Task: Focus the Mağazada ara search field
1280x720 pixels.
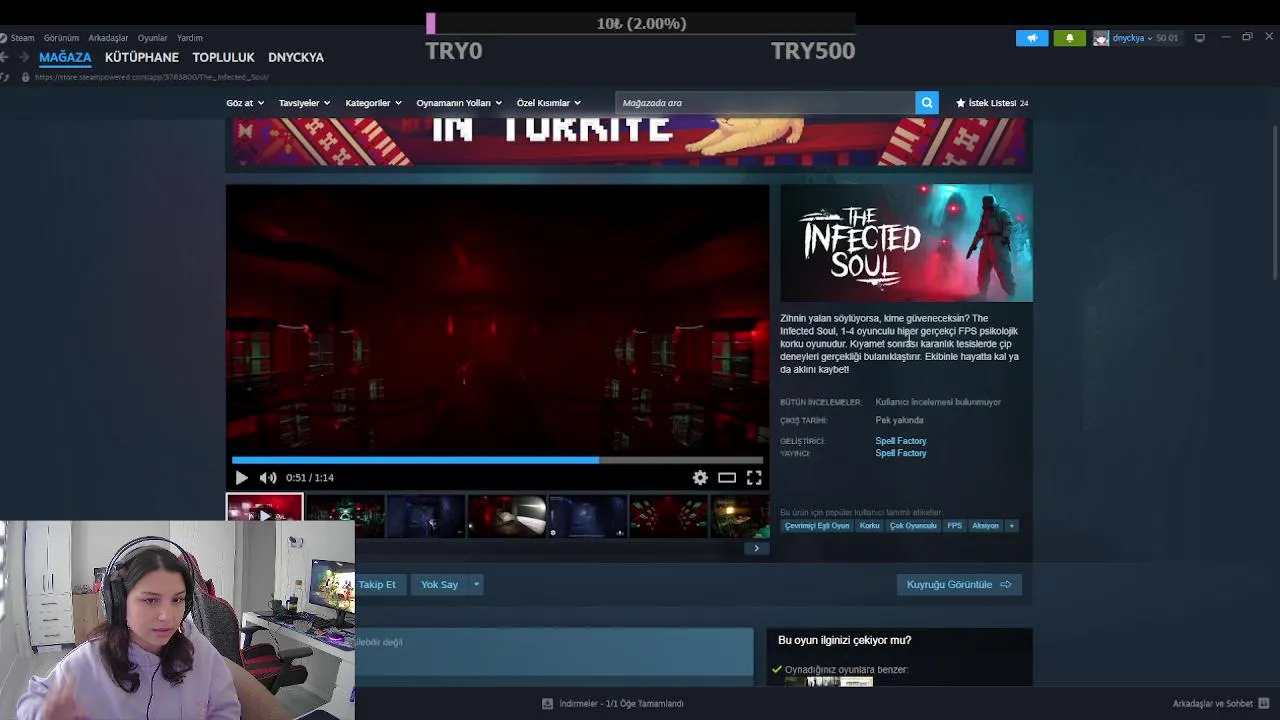Action: 765,103
